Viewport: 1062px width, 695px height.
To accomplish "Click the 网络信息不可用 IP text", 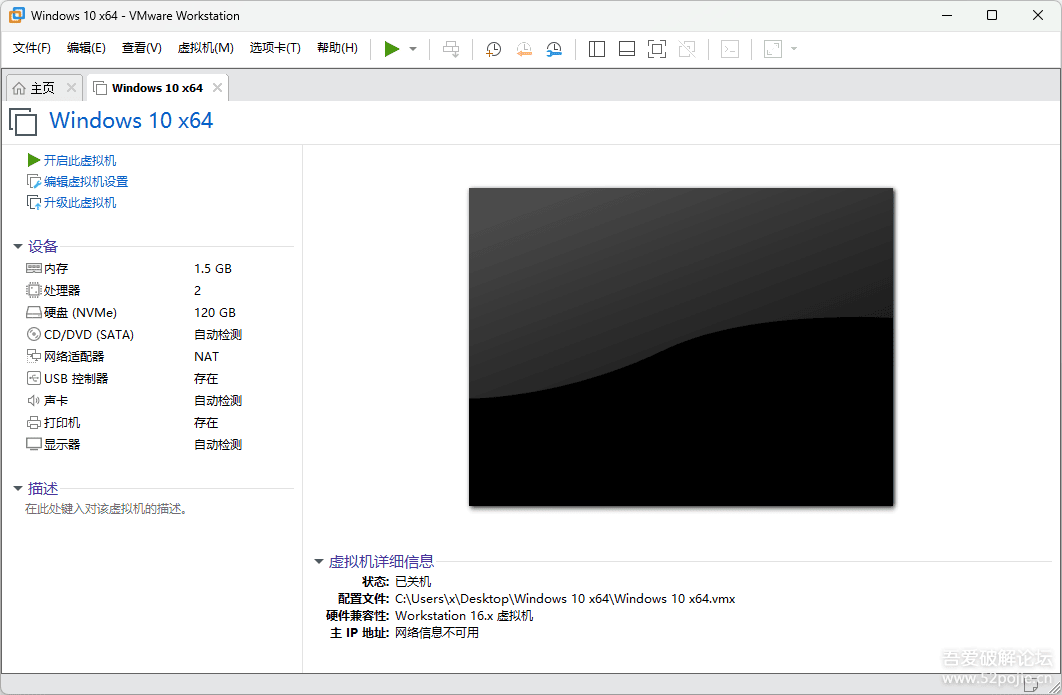I will [x=437, y=633].
